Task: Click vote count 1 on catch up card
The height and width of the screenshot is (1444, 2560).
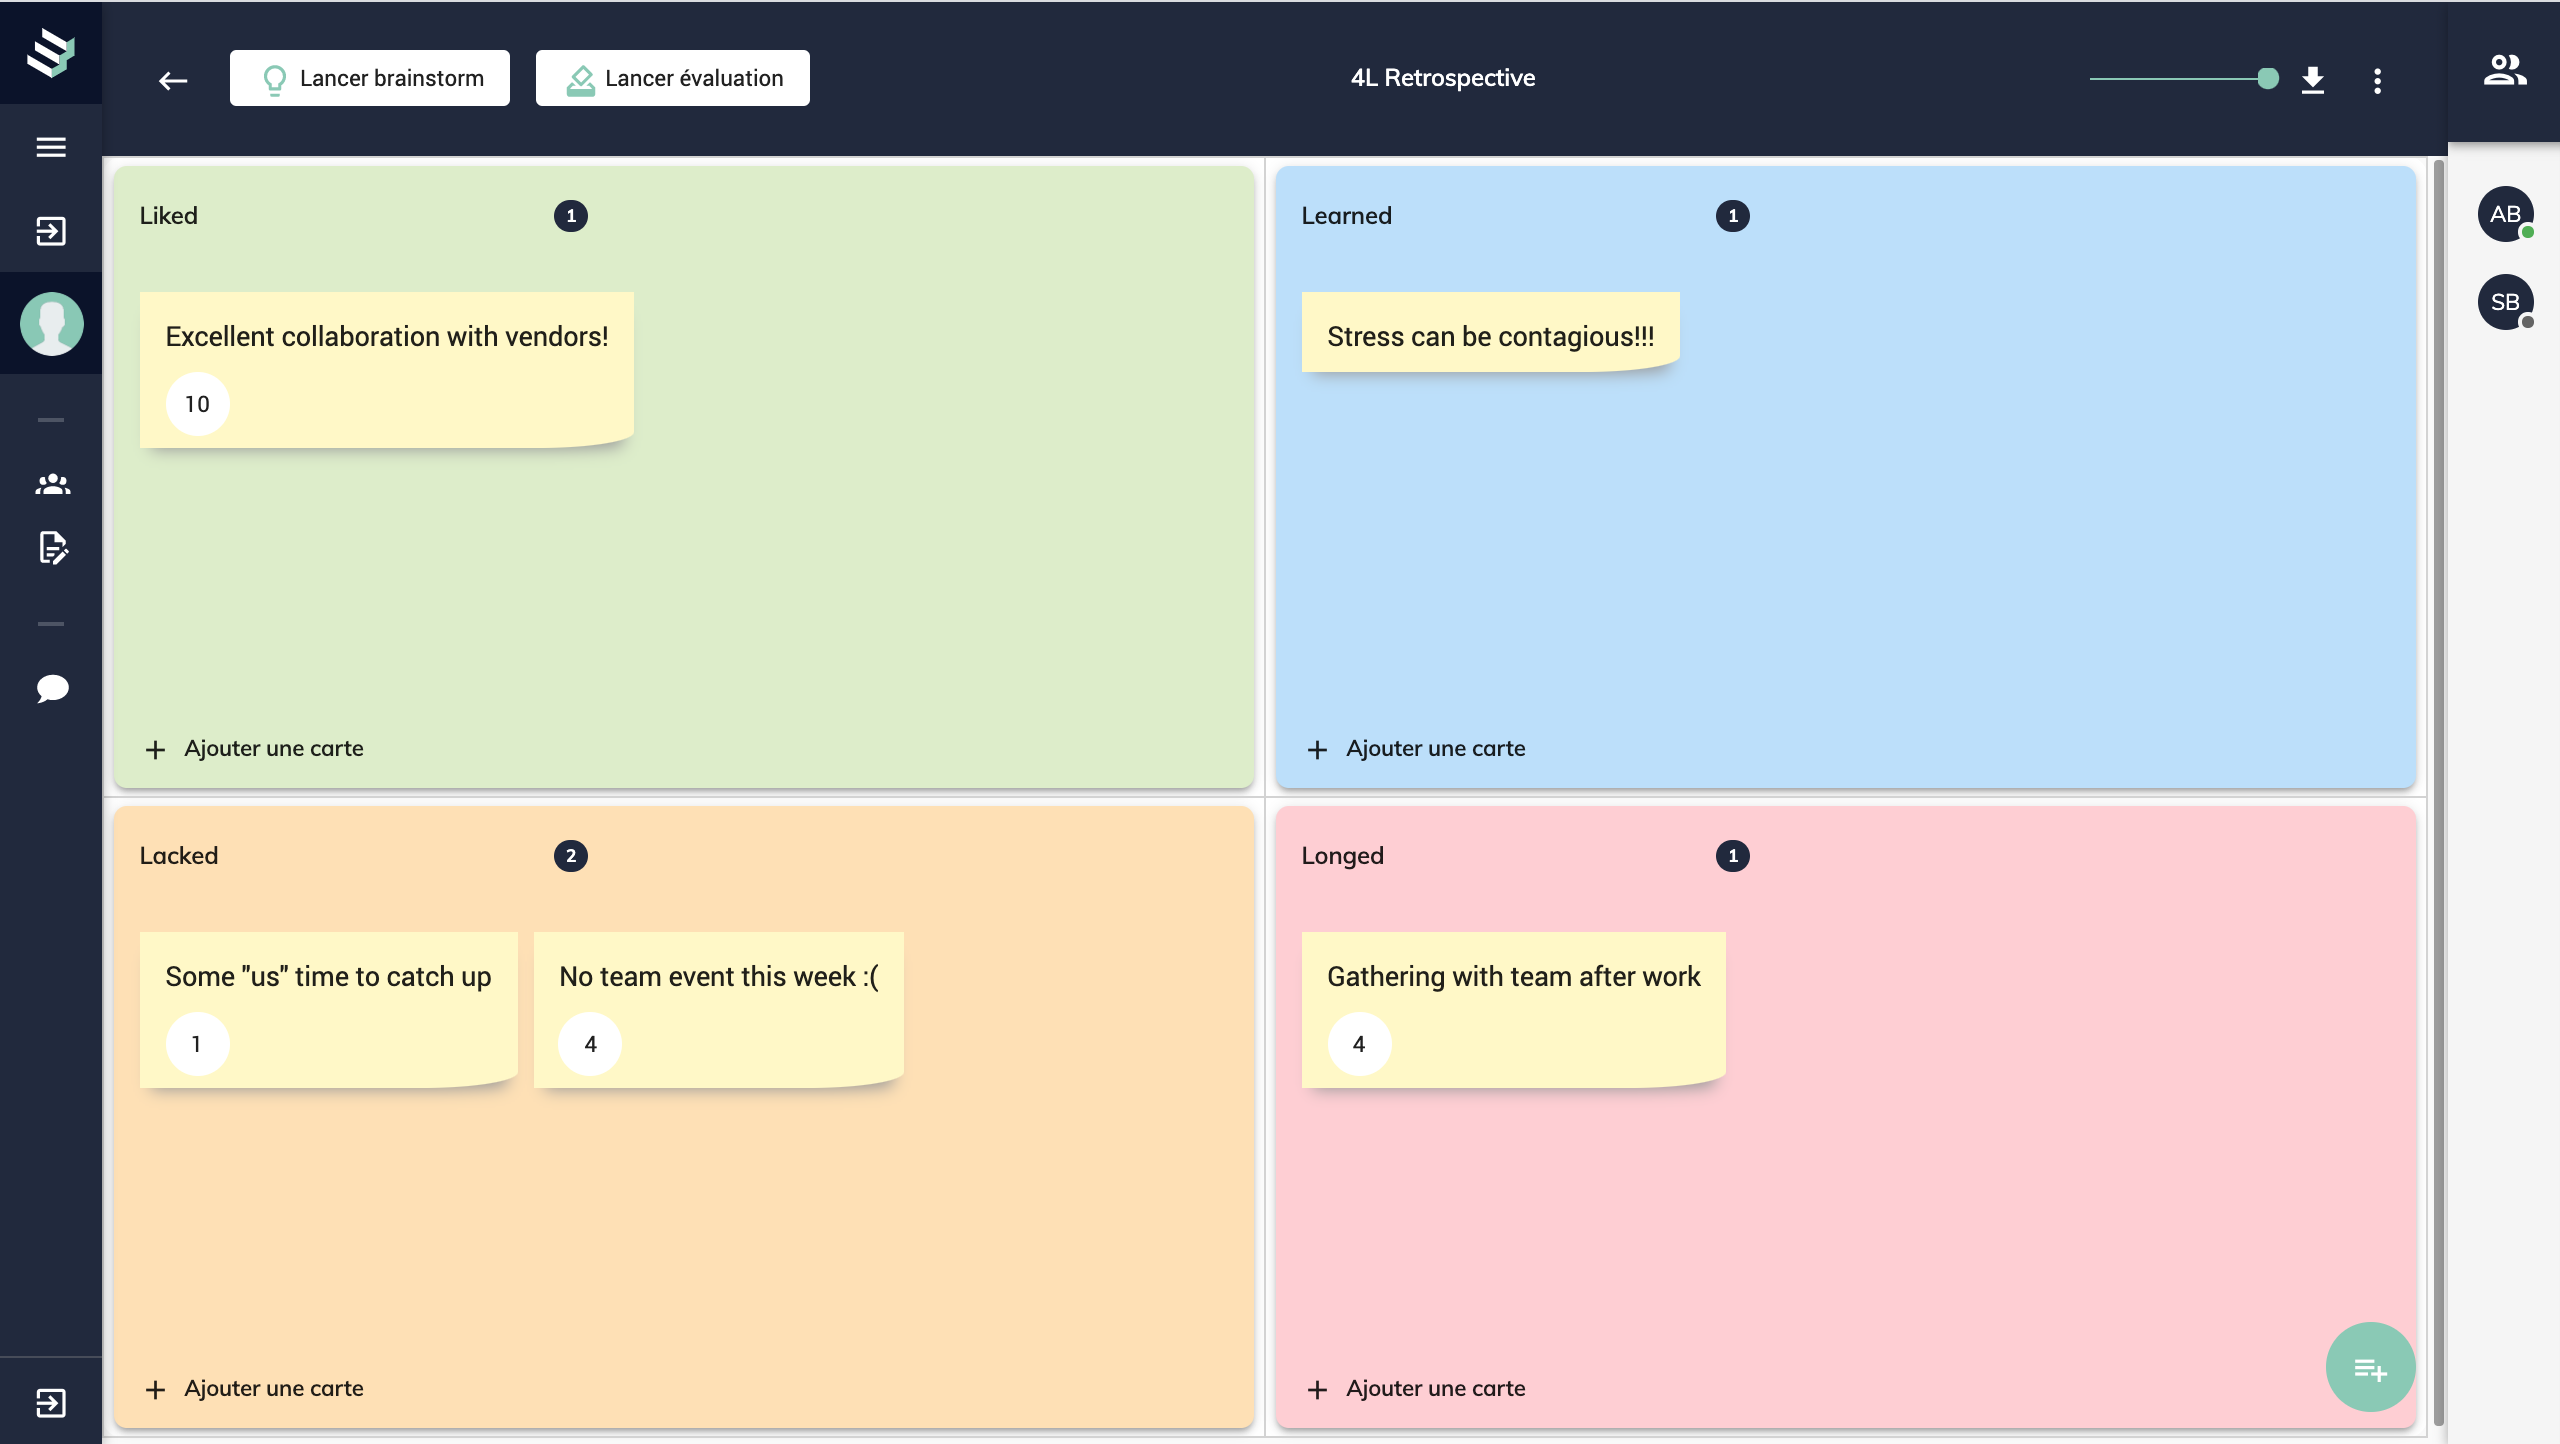Action: (197, 1044)
